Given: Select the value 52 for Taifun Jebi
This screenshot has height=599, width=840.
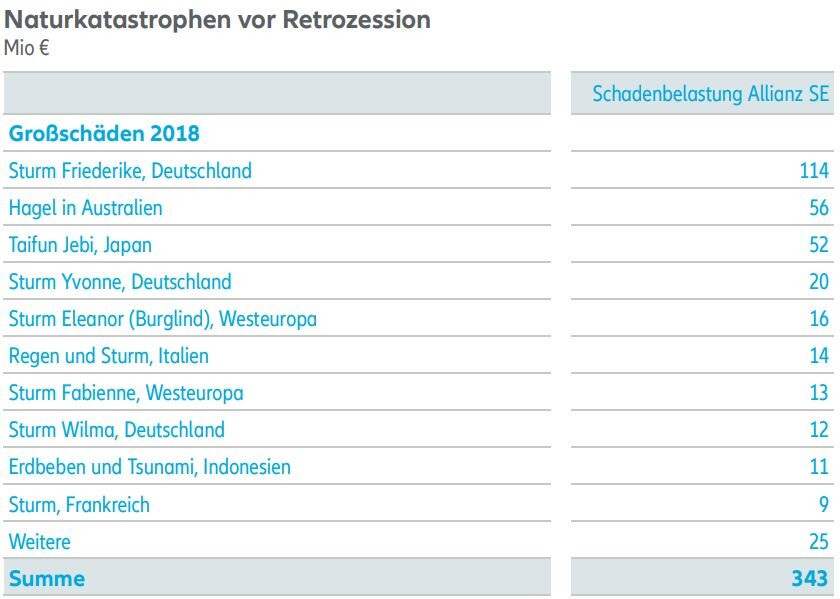Looking at the screenshot, I should pyautogui.click(x=819, y=245).
